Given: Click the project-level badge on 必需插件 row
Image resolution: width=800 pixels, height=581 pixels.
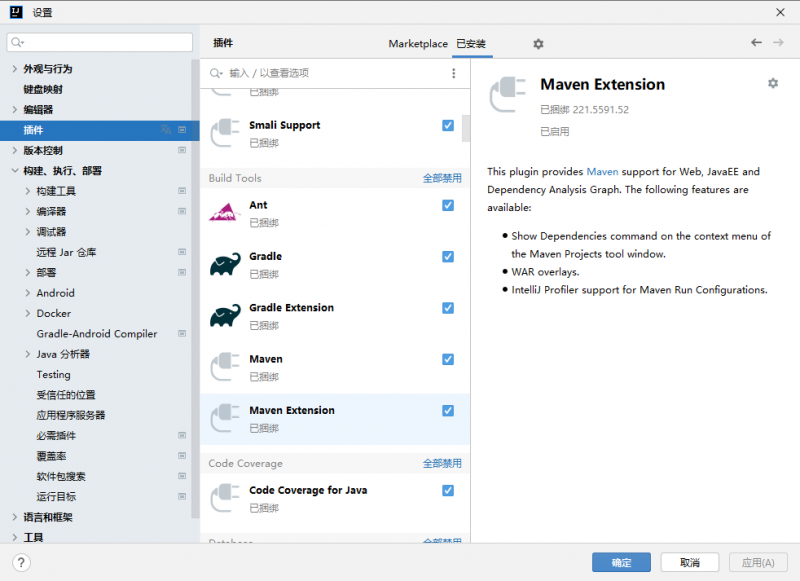Looking at the screenshot, I should coord(182,436).
